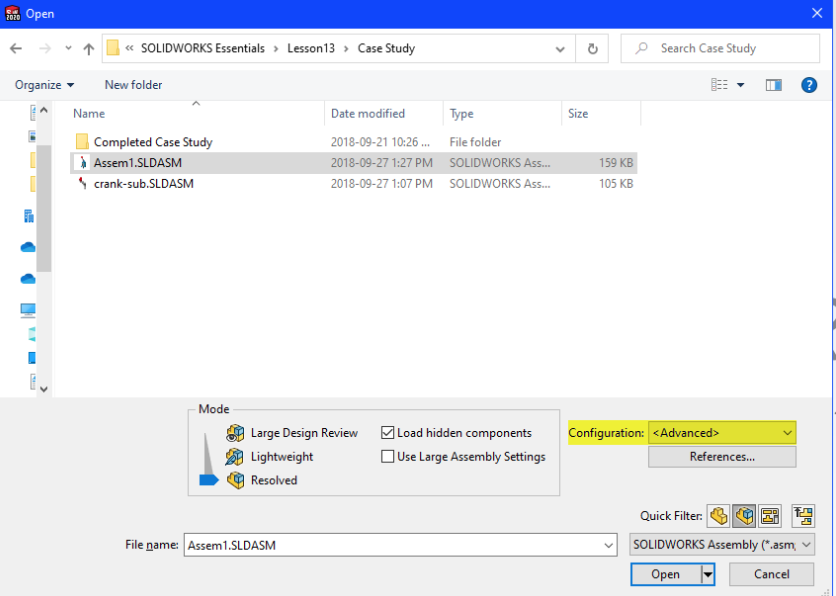The height and width of the screenshot is (596, 836).
Task: Open the recent locations dropdown arrow
Action: coord(68,48)
